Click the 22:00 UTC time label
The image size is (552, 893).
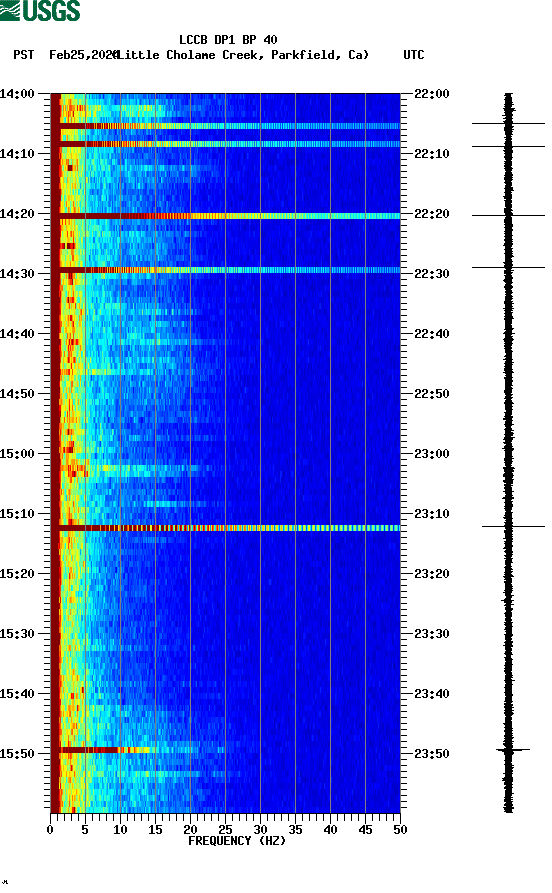[432, 93]
